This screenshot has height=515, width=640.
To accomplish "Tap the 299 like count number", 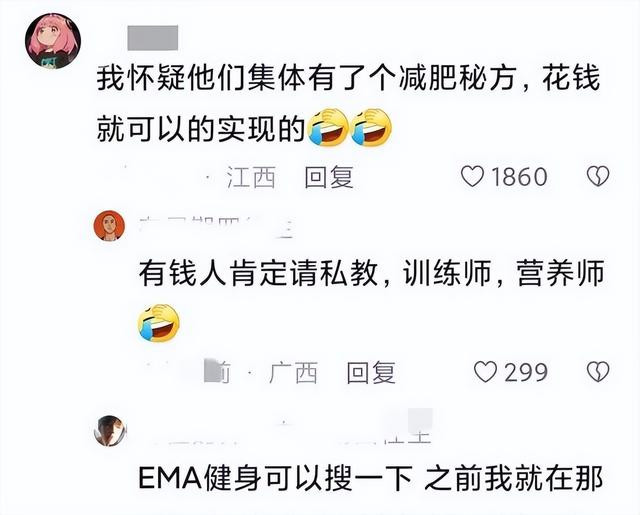I will 526,372.
